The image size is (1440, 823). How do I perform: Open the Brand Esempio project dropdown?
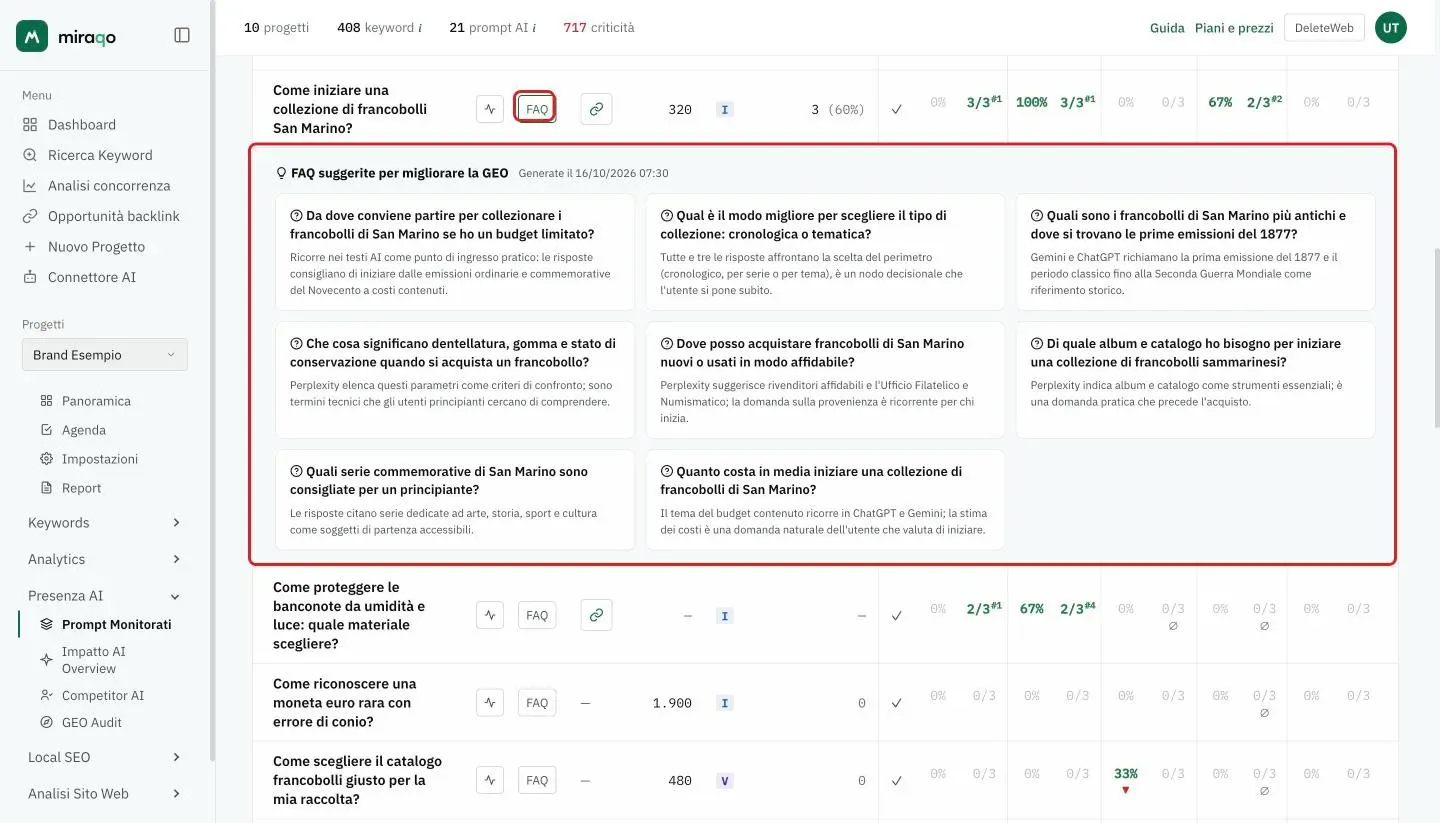[x=105, y=355]
